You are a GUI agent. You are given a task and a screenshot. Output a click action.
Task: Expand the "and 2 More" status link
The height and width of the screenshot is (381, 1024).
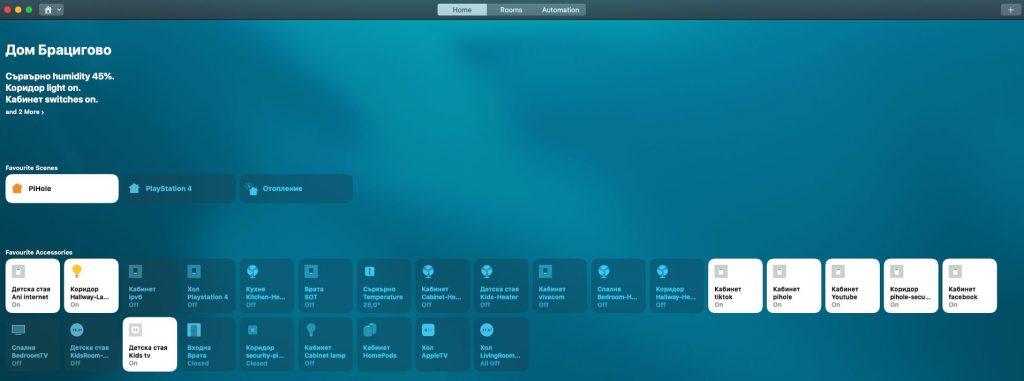click(x=25, y=112)
